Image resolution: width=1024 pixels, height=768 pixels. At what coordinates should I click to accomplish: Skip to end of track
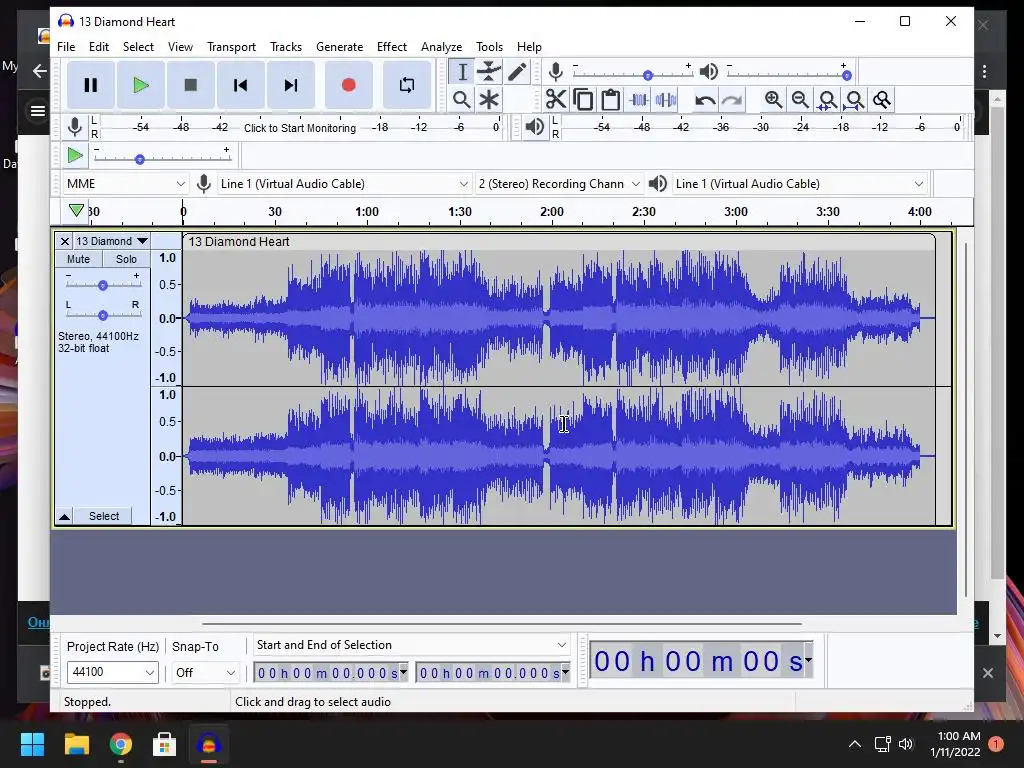291,85
